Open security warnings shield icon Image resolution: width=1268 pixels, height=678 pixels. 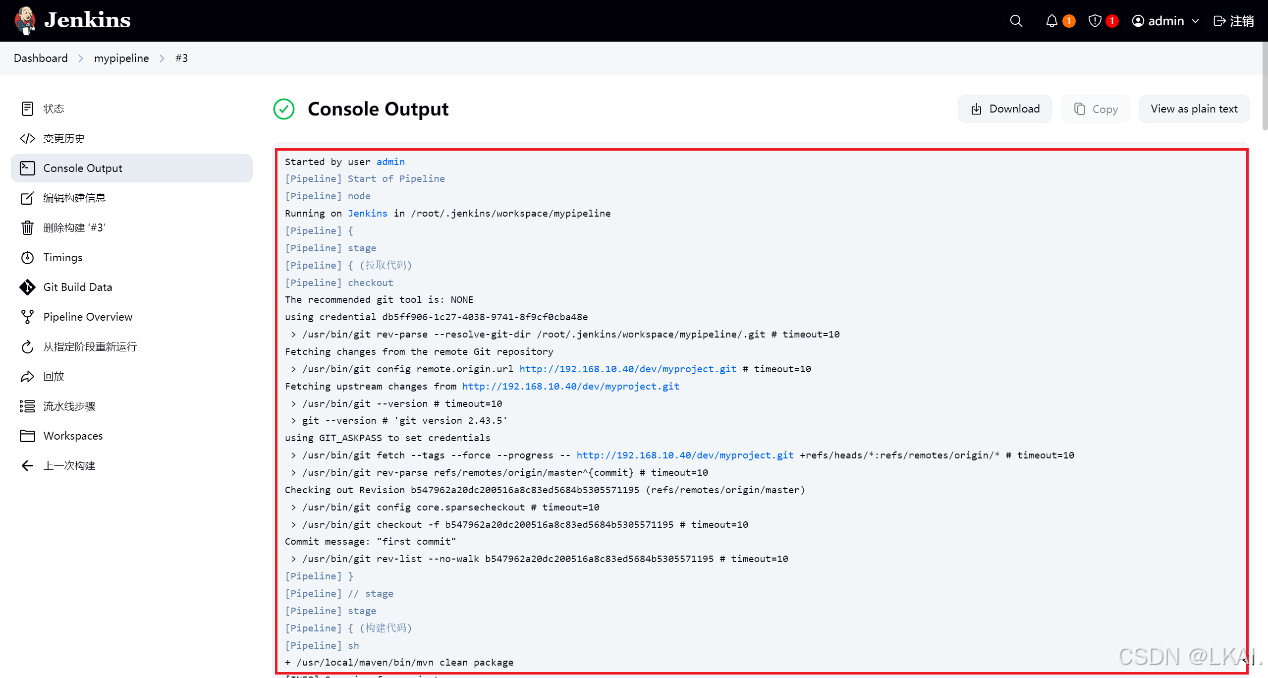pos(1095,21)
